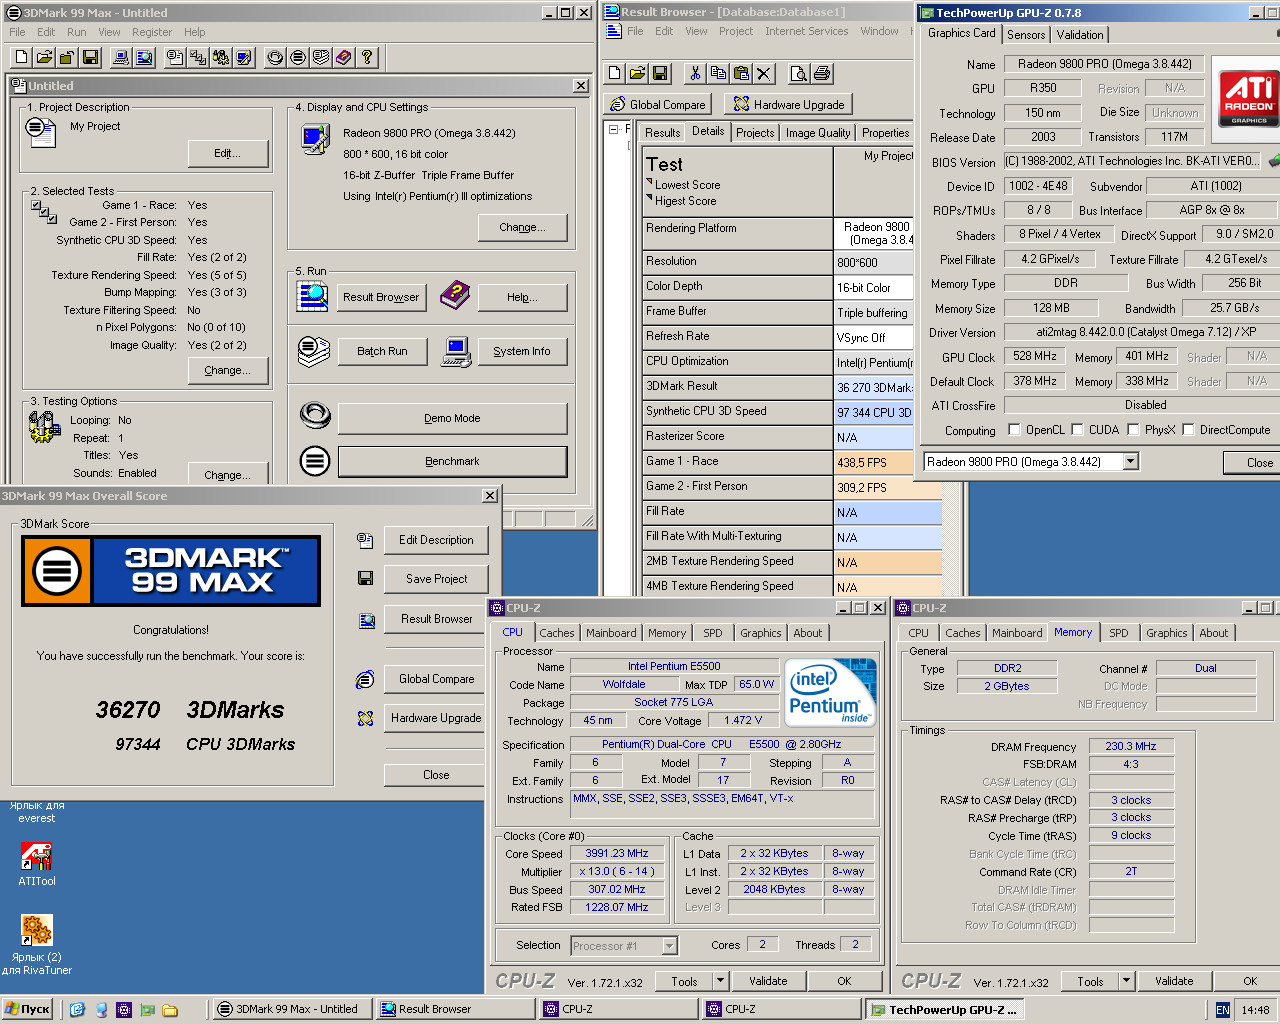Switch to Sensors tab in GPU-Z

click(x=1026, y=35)
